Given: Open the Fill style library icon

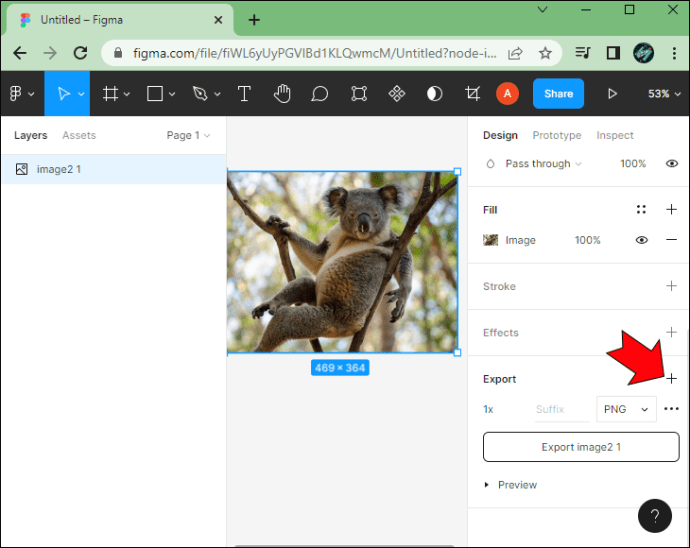Looking at the screenshot, I should coord(641,210).
